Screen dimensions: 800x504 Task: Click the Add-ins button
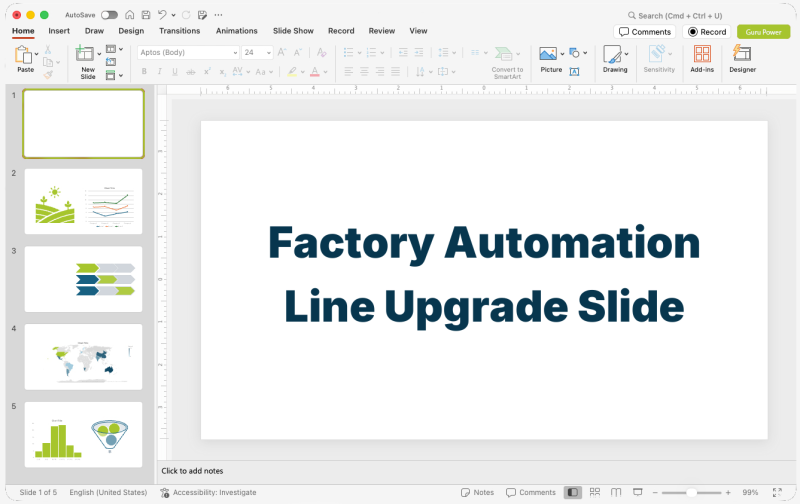point(702,59)
